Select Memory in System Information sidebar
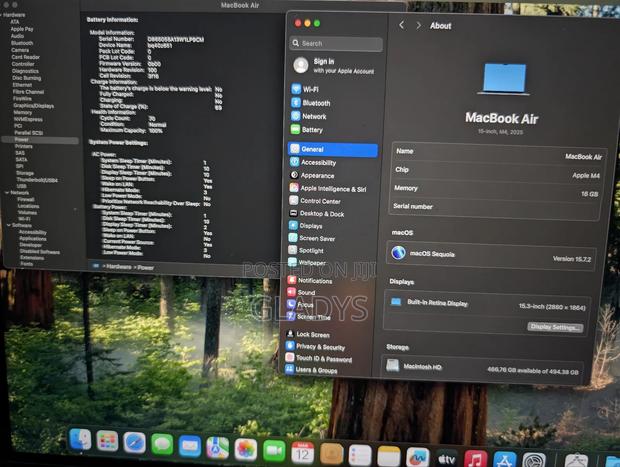620x467 pixels. coord(23,112)
